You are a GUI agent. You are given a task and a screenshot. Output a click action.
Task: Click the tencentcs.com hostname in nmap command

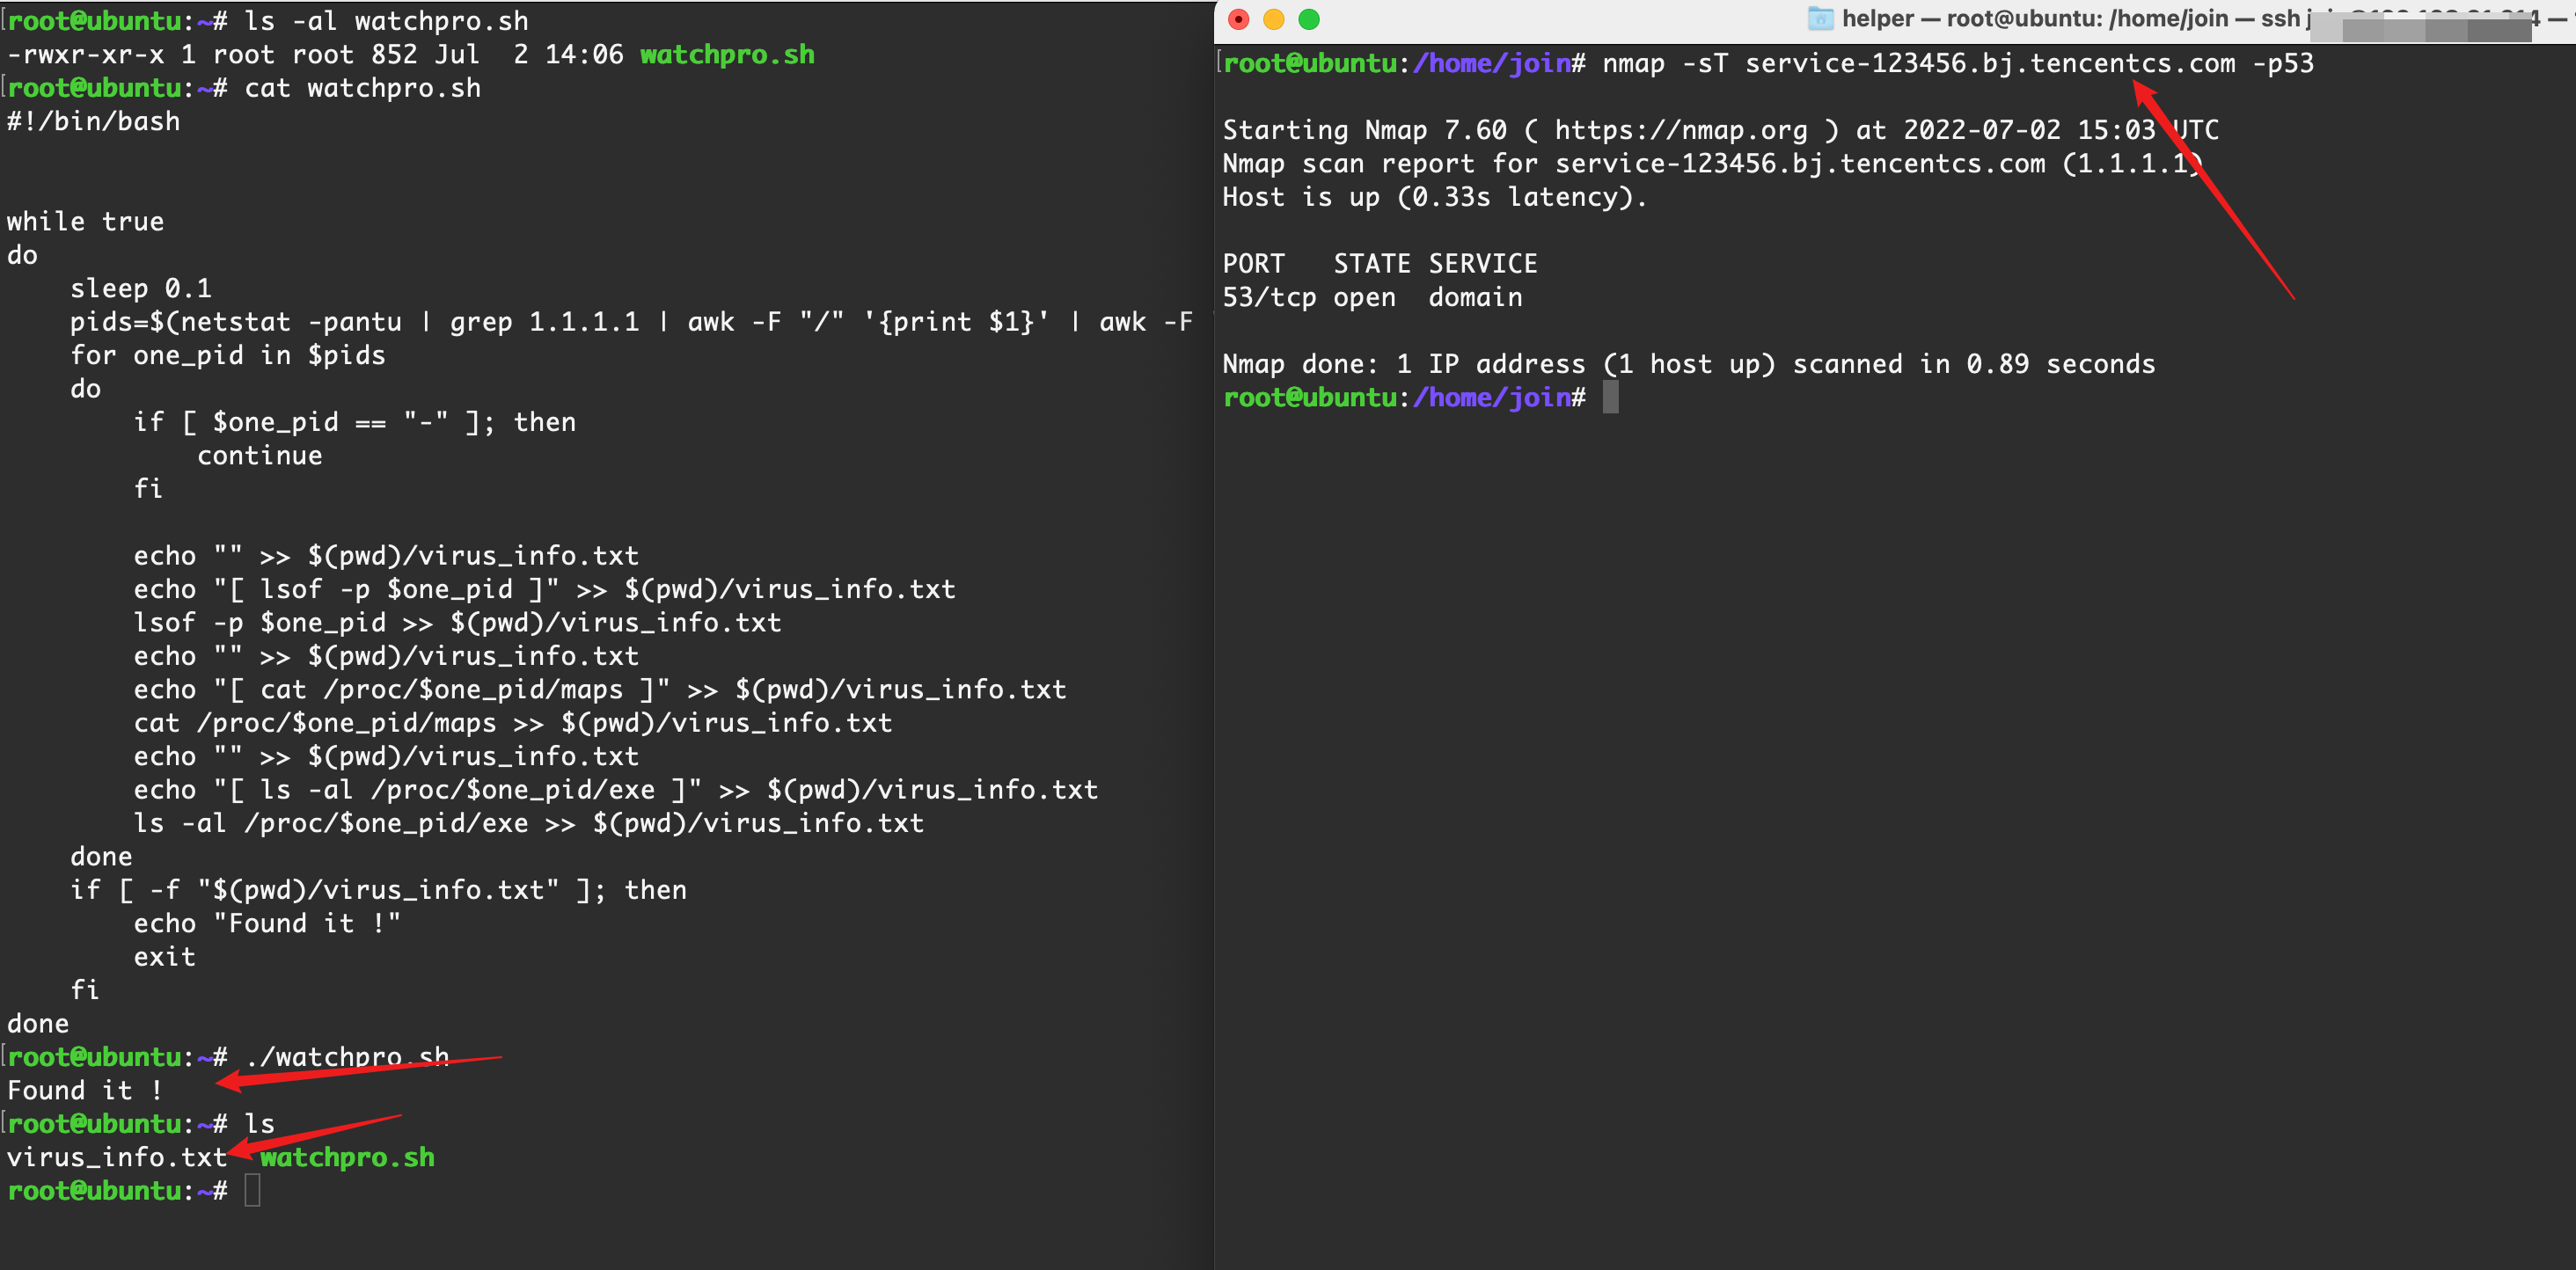(x=2131, y=63)
